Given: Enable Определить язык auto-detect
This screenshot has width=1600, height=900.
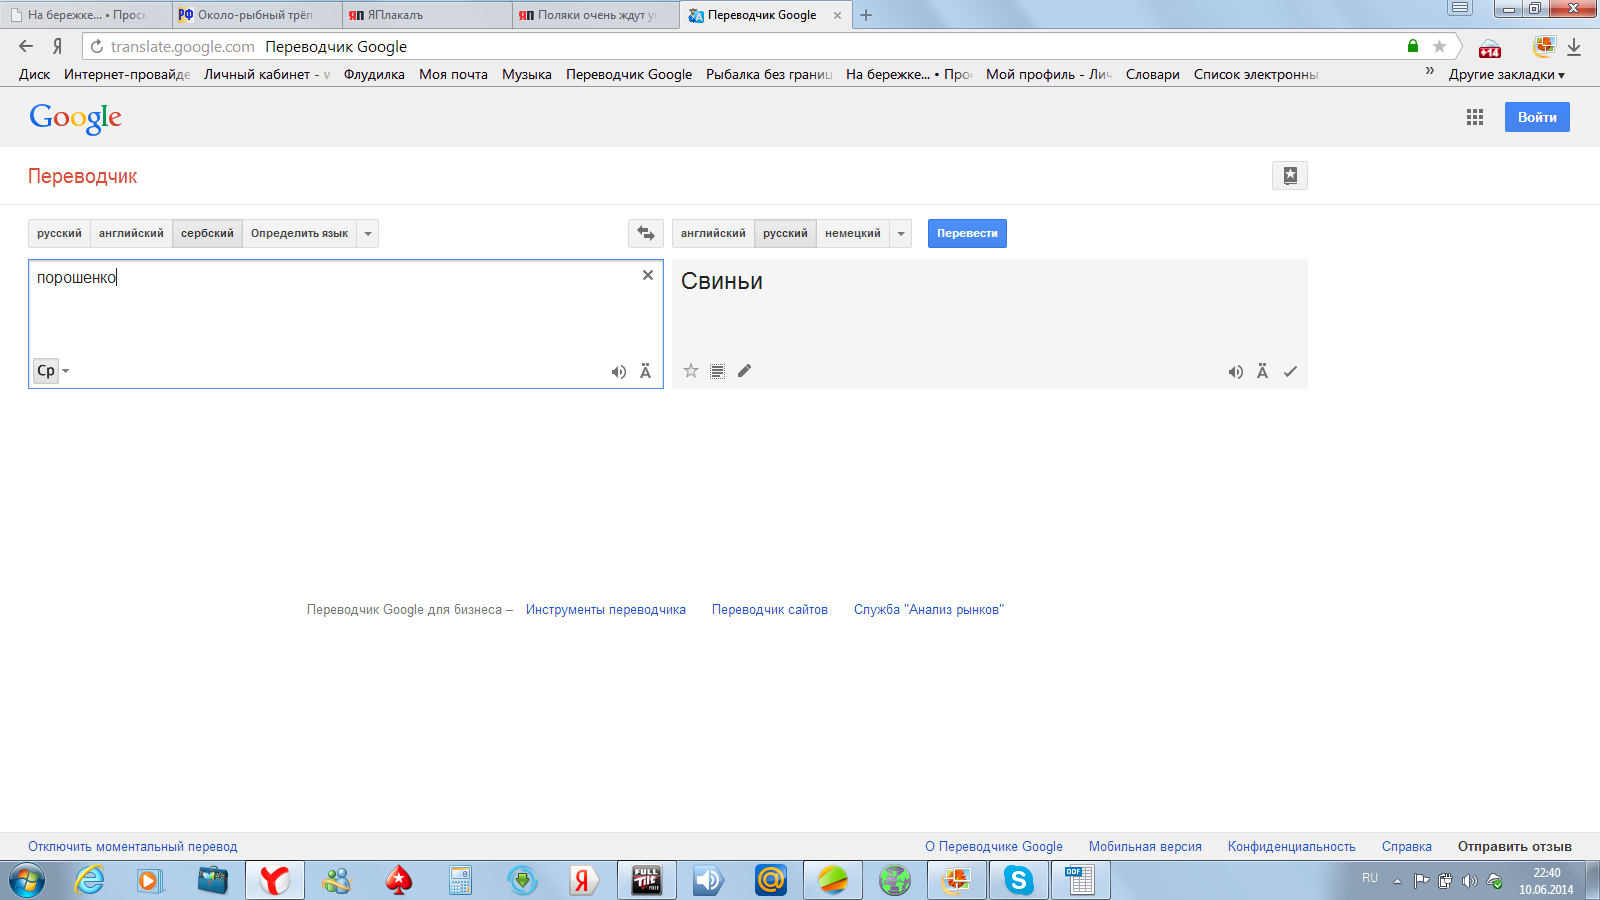Looking at the screenshot, I should coord(299,233).
